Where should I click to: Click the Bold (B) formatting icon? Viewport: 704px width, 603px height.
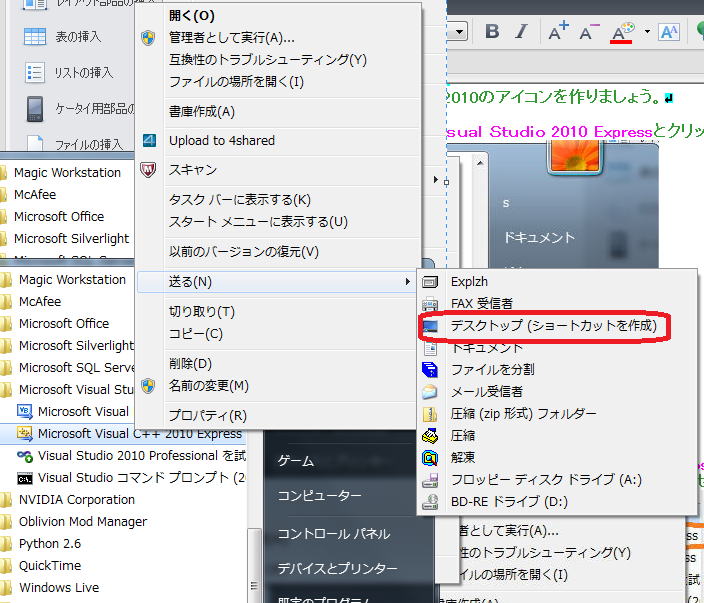[493, 31]
